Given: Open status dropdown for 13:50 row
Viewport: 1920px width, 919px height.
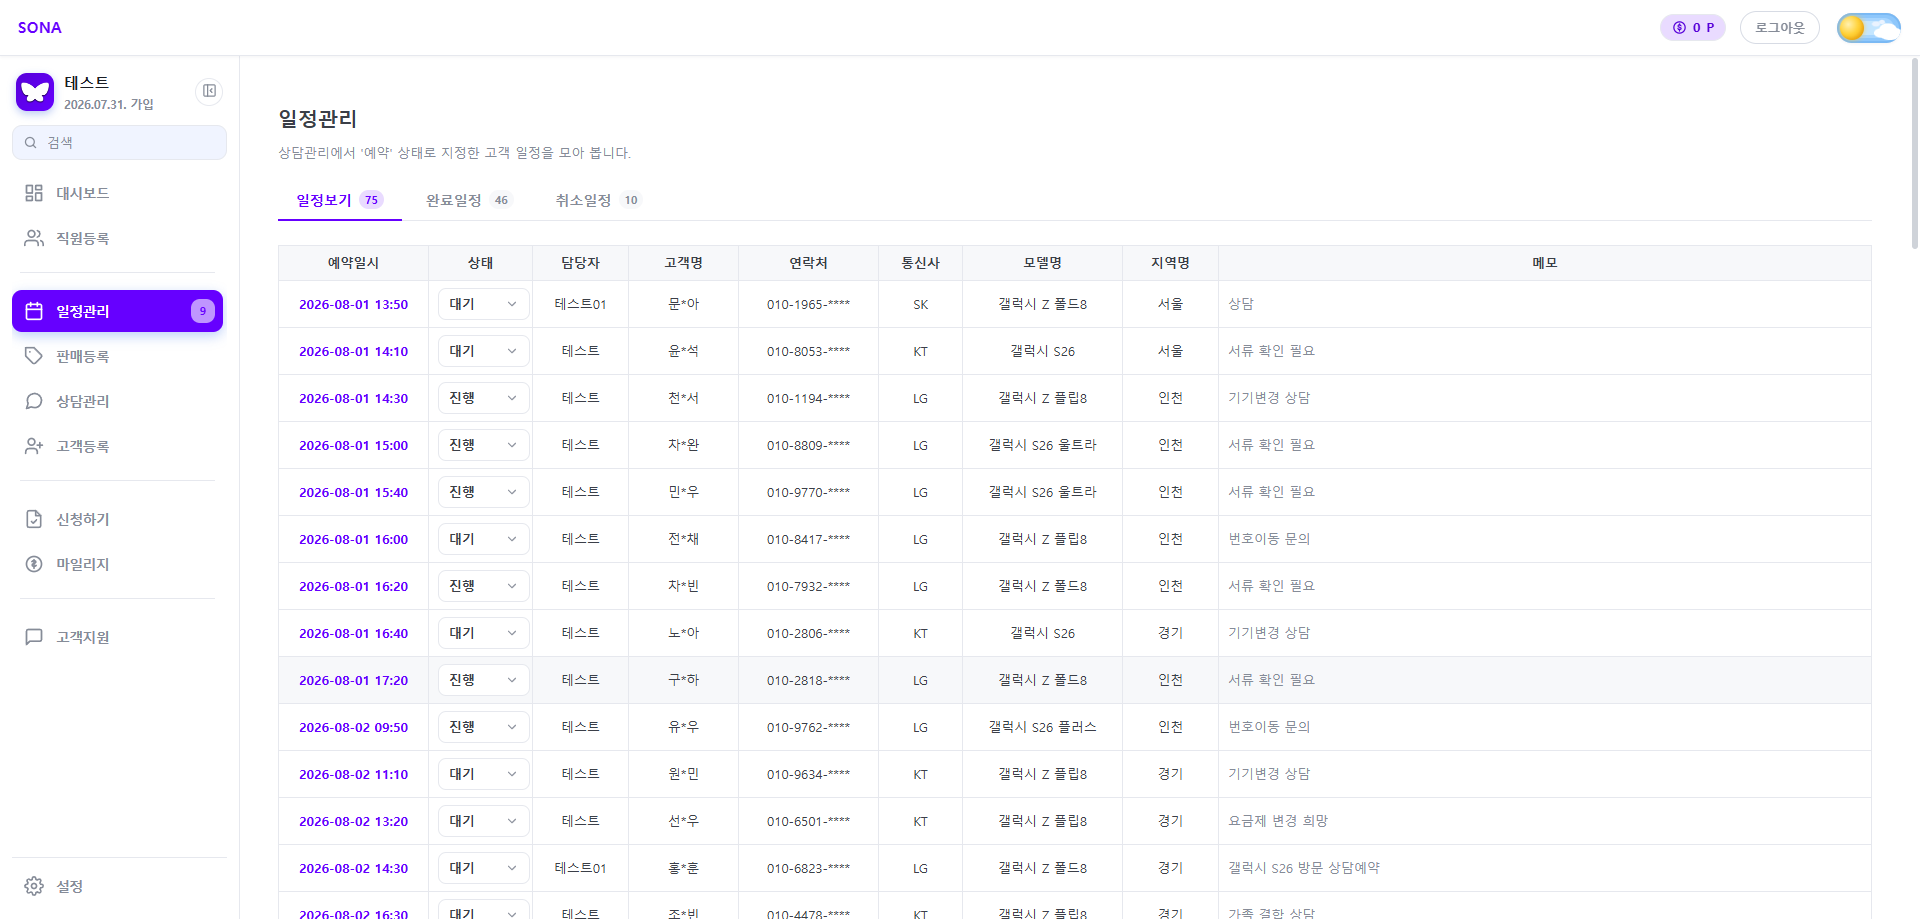Looking at the screenshot, I should 484,304.
